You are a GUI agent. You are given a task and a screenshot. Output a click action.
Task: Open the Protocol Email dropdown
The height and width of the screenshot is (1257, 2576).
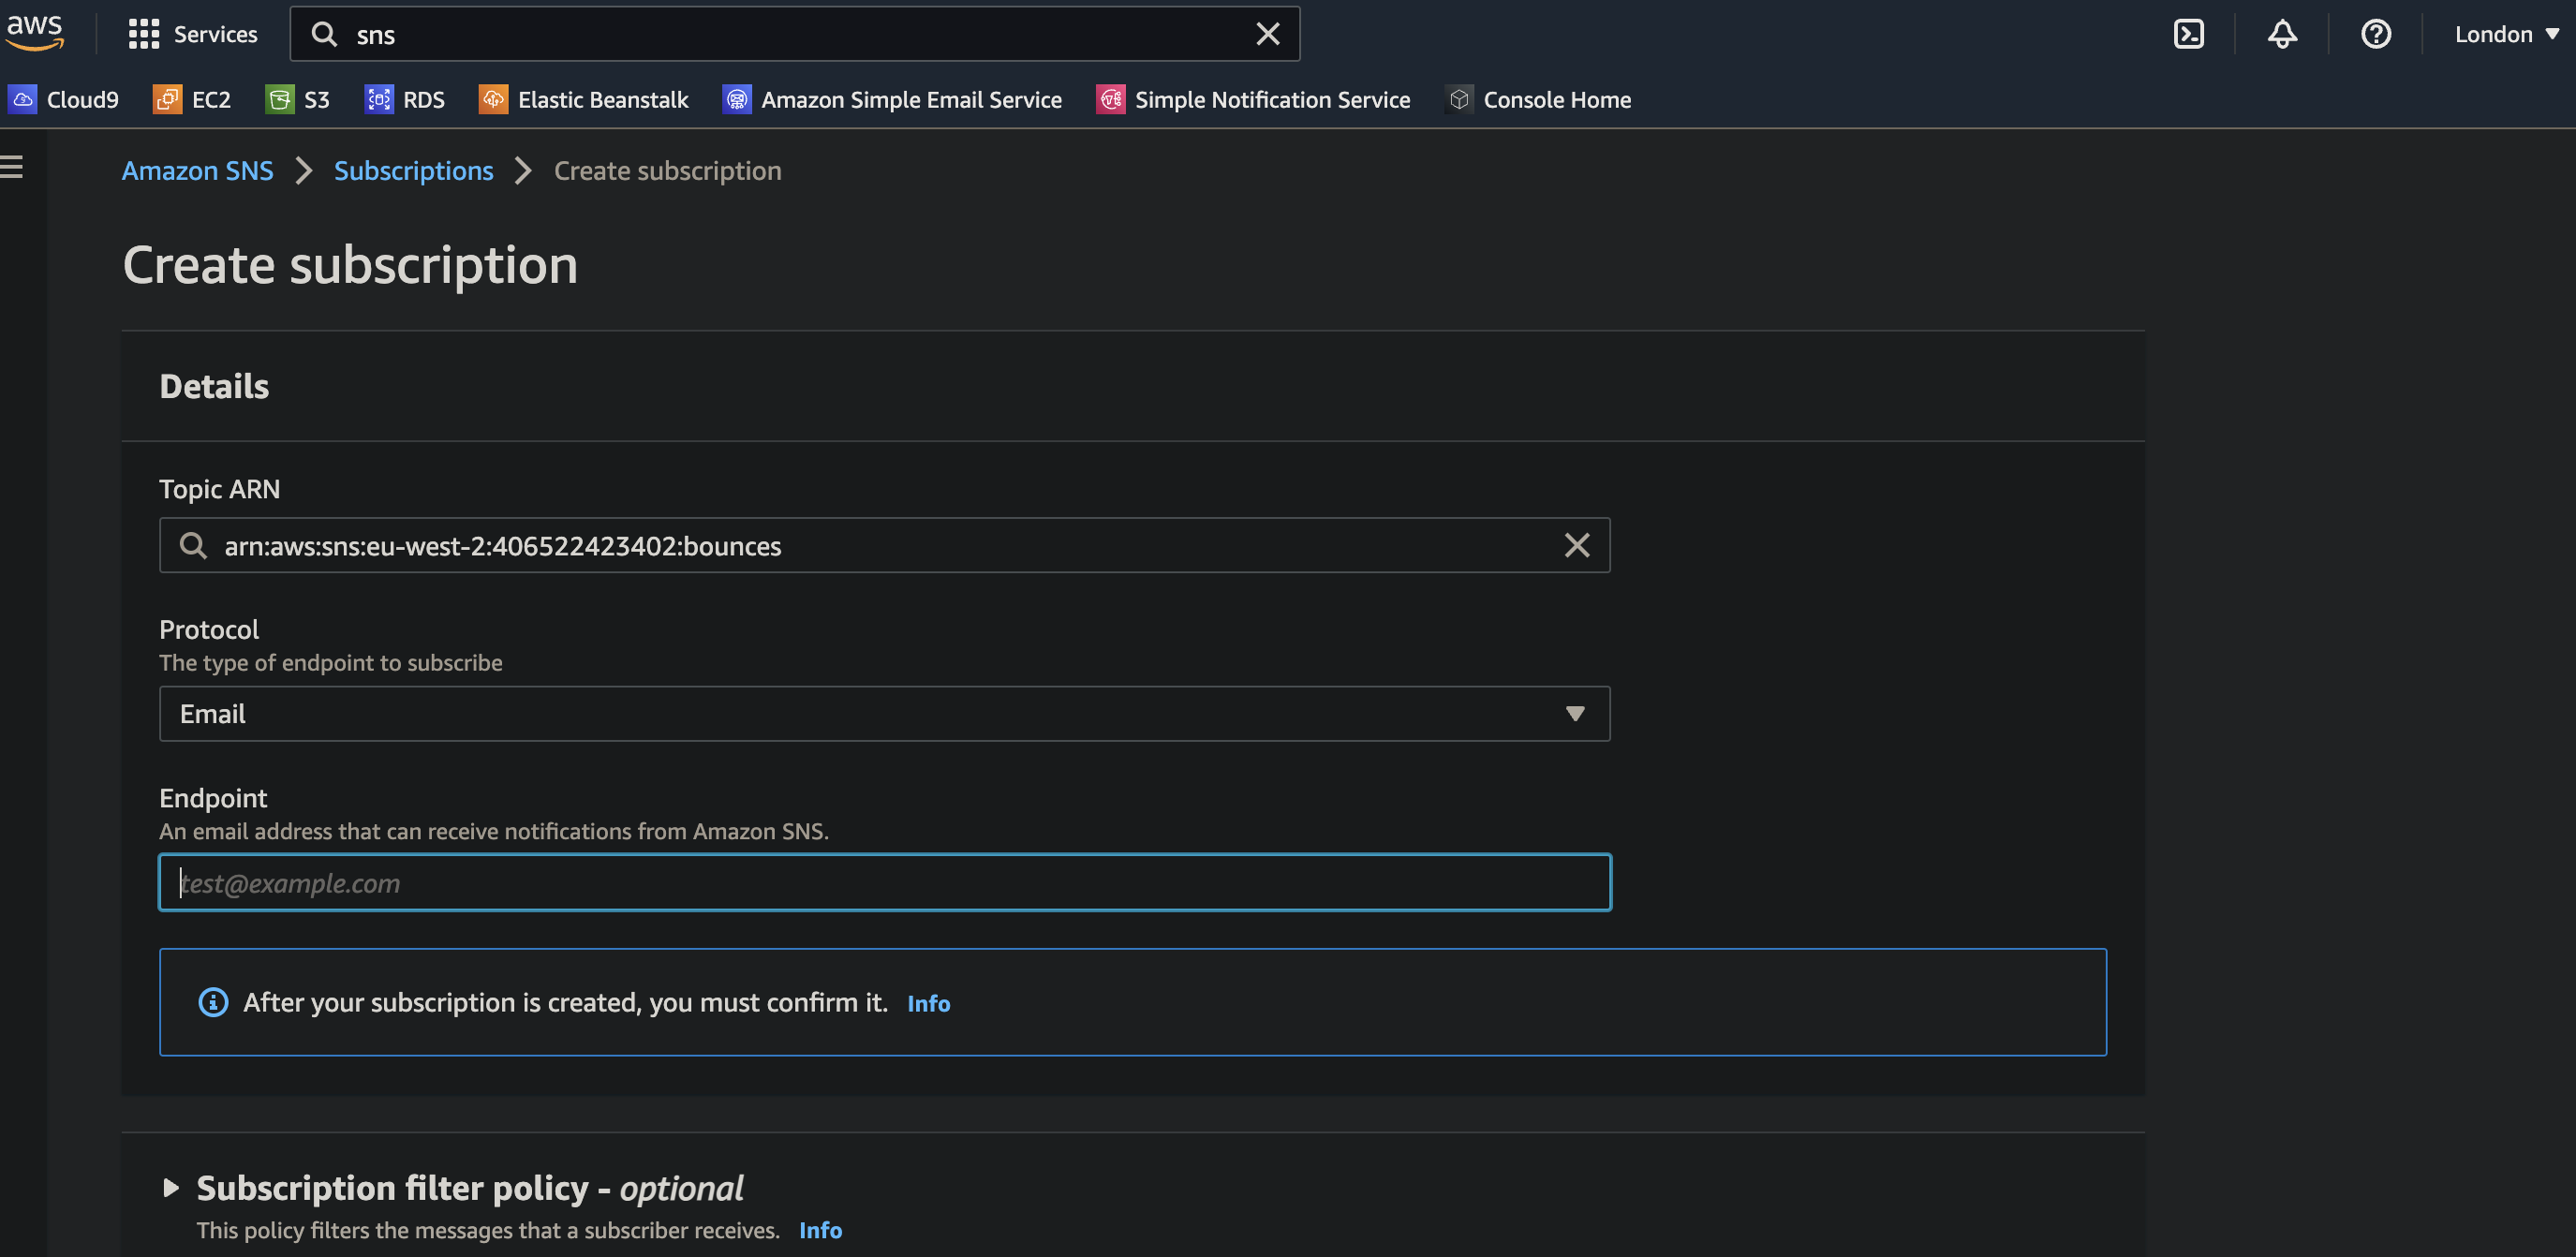coord(884,714)
